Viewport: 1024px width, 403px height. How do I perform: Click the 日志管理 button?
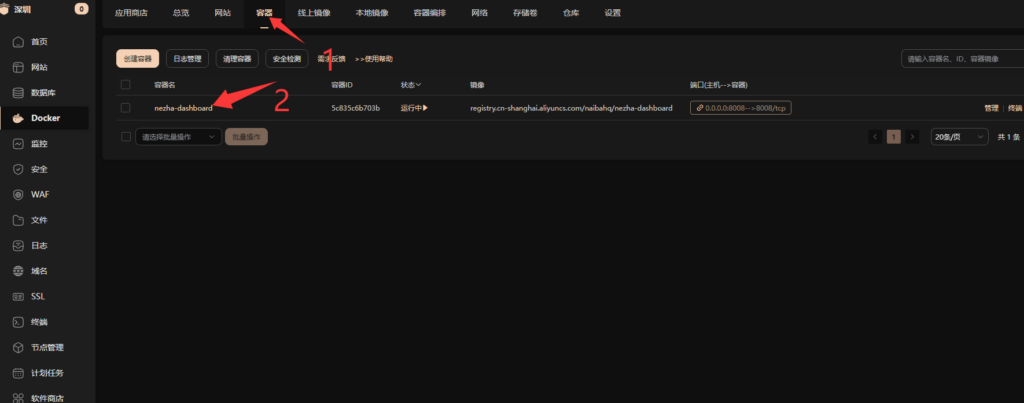click(x=187, y=59)
